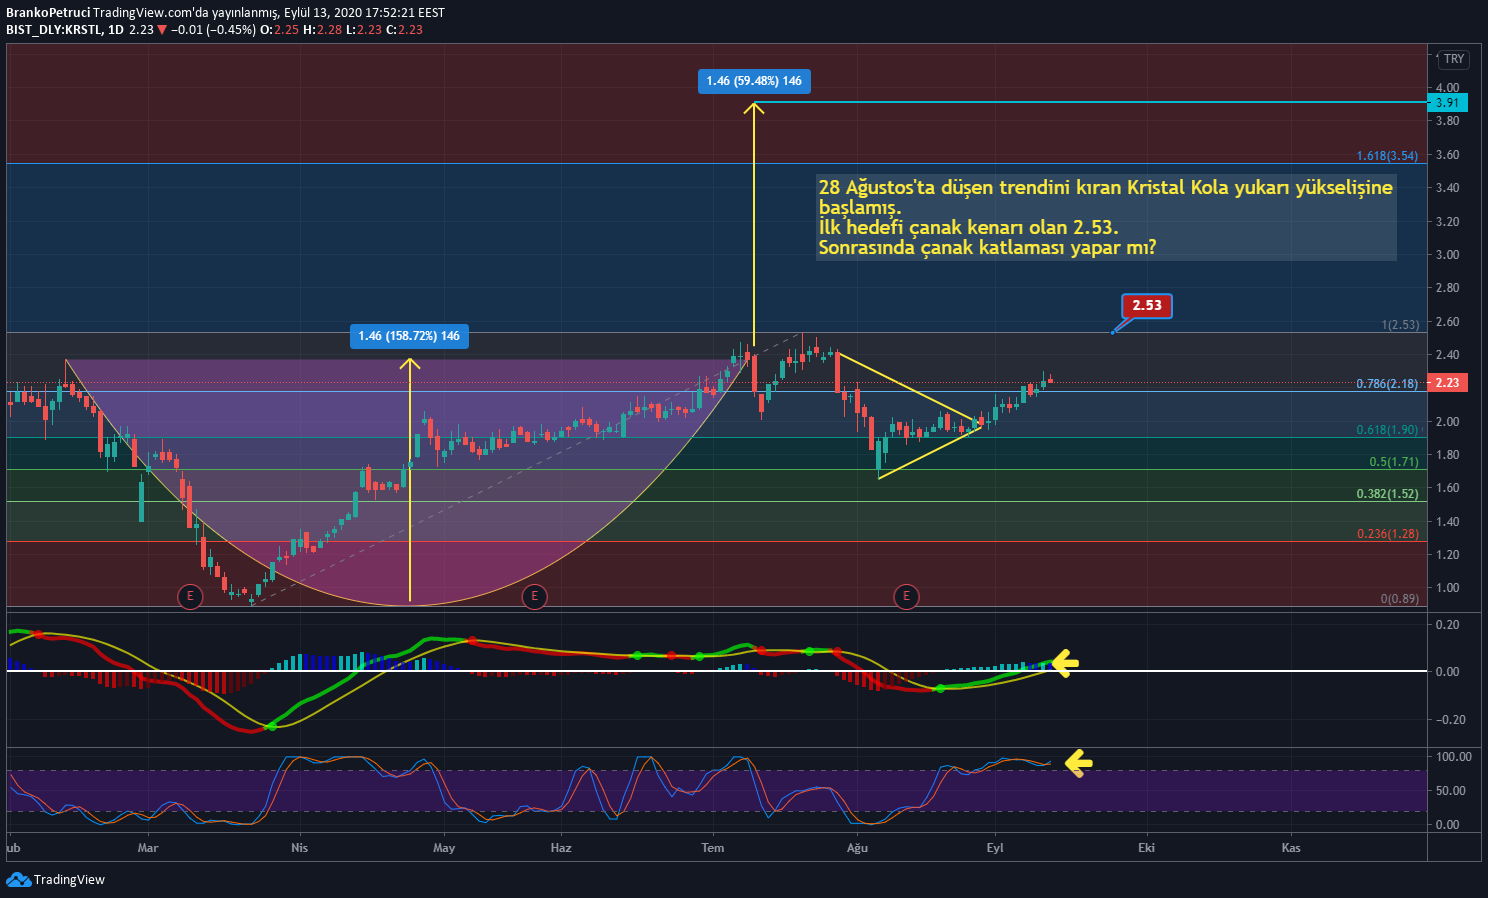Image resolution: width=1488 pixels, height=898 pixels.
Task: Select the 1(2.53) Fibonacci level label
Action: [x=1399, y=325]
